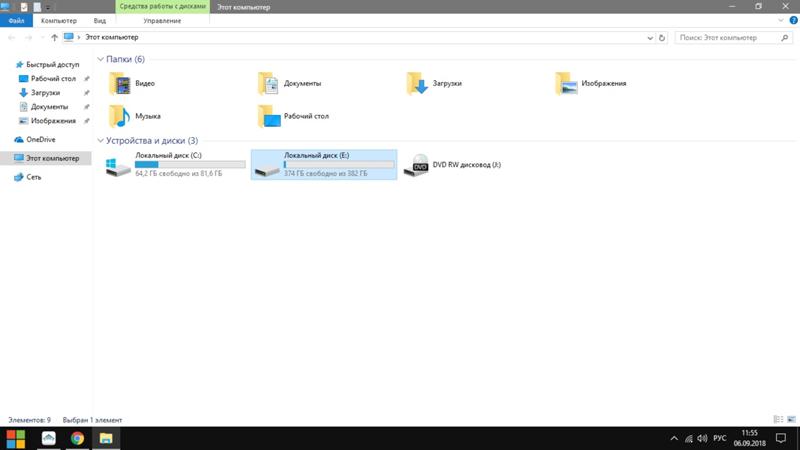800x450 pixels.
Task: Switch to large icons view layout
Action: pos(791,419)
